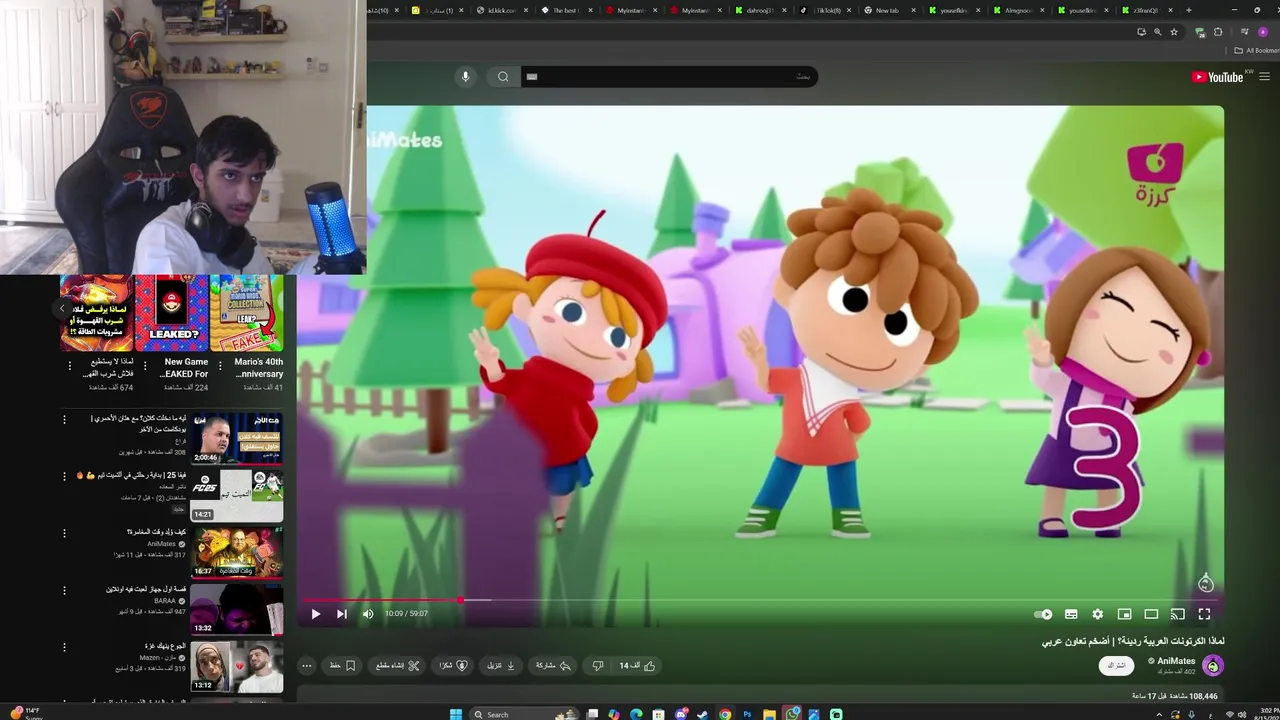The image size is (1280, 720).
Task: Open options for Mario's 40th video
Action: tap(220, 366)
